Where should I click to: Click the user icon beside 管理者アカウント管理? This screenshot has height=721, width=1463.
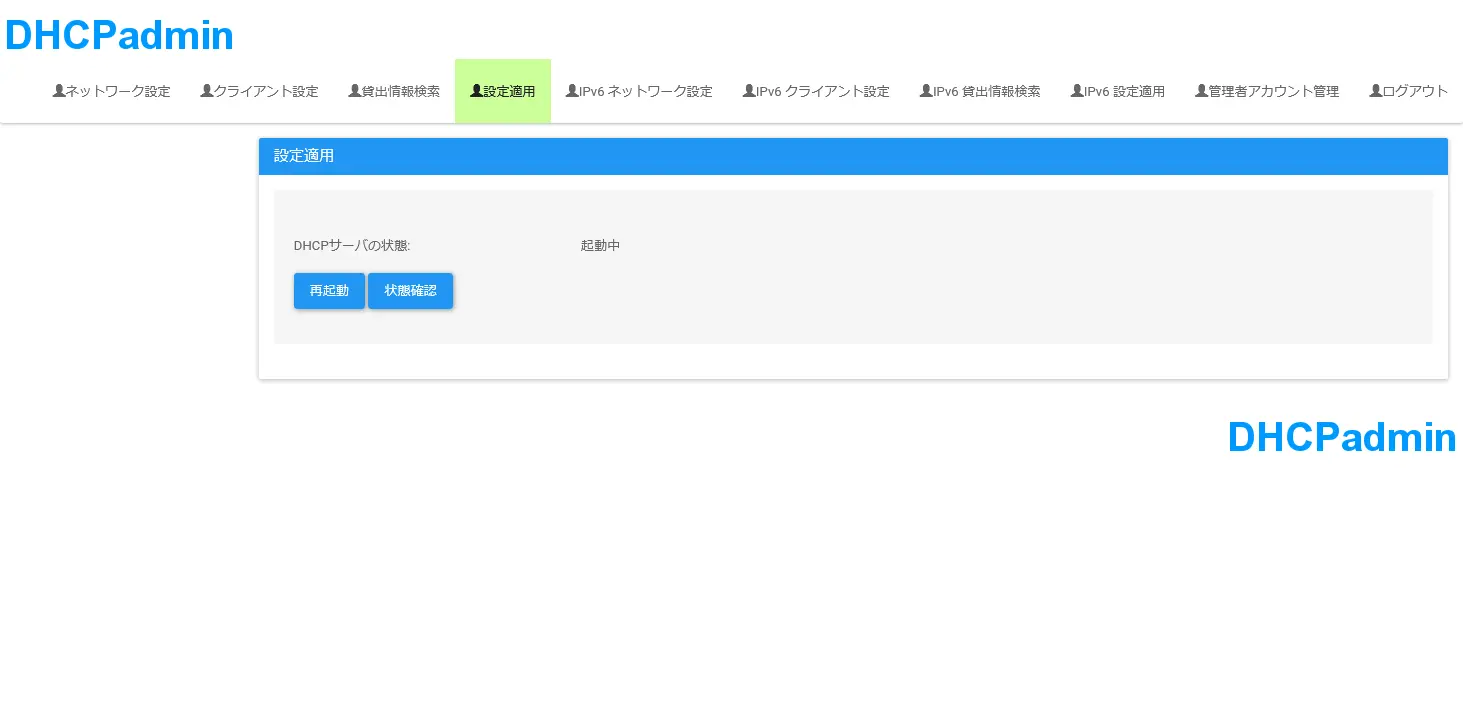1202,91
